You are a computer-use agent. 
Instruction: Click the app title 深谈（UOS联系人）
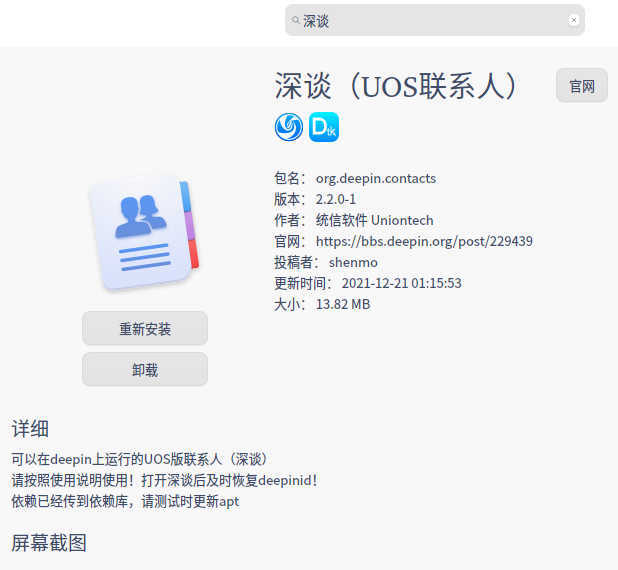tap(396, 86)
